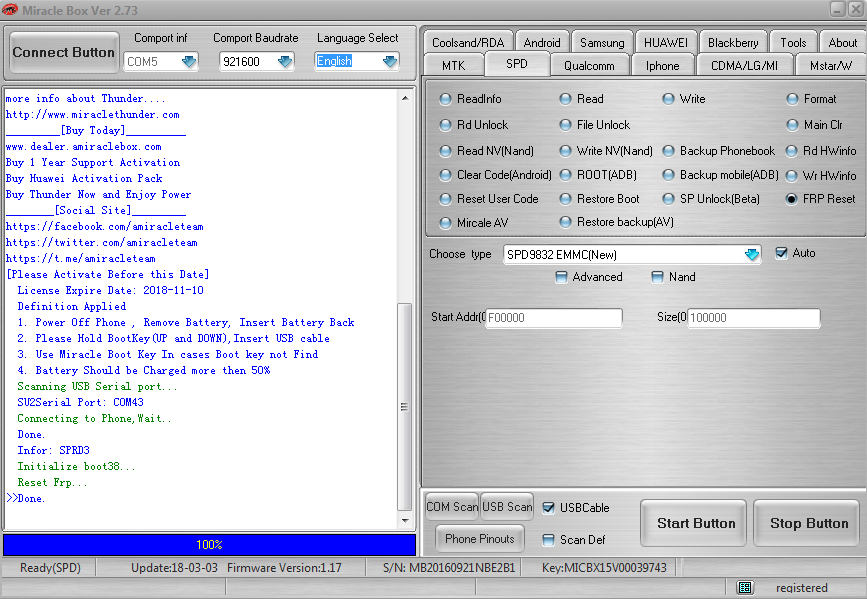Open the Comport inf COM5 dropdown
The height and width of the screenshot is (599, 867).
point(189,61)
